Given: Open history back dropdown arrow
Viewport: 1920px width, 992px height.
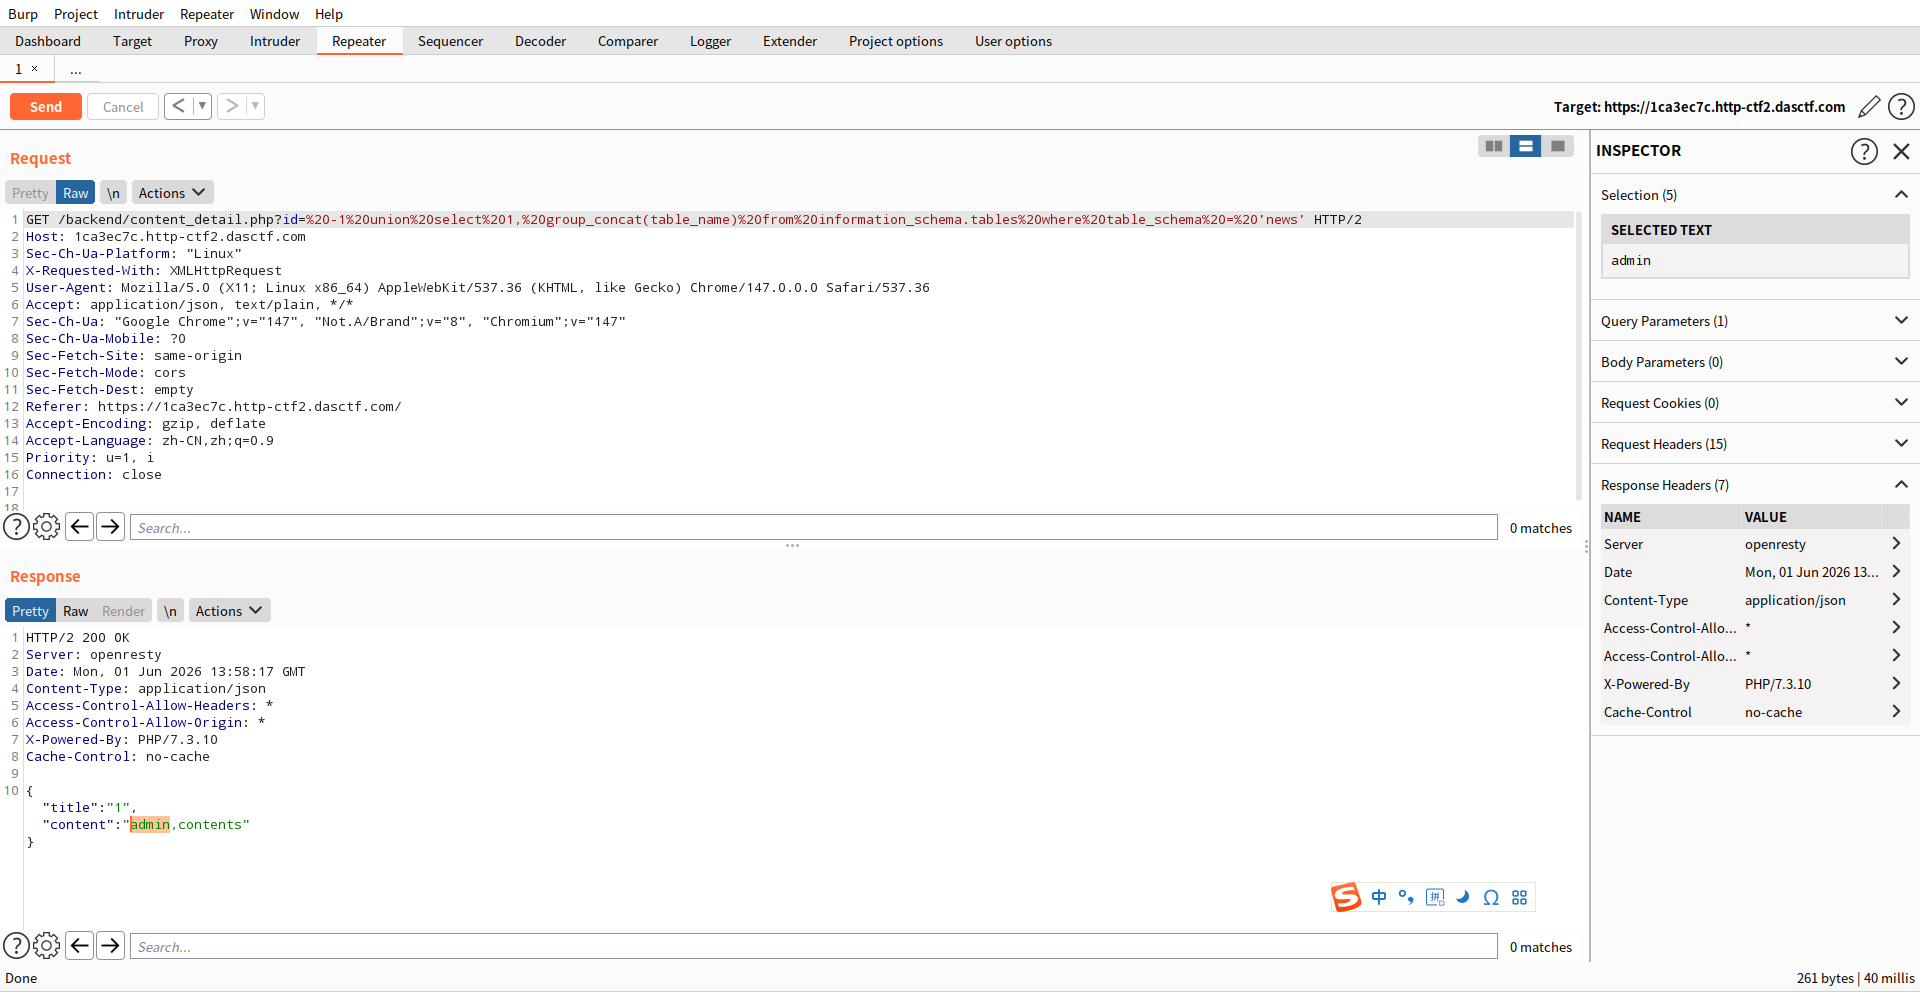Looking at the screenshot, I should point(202,106).
